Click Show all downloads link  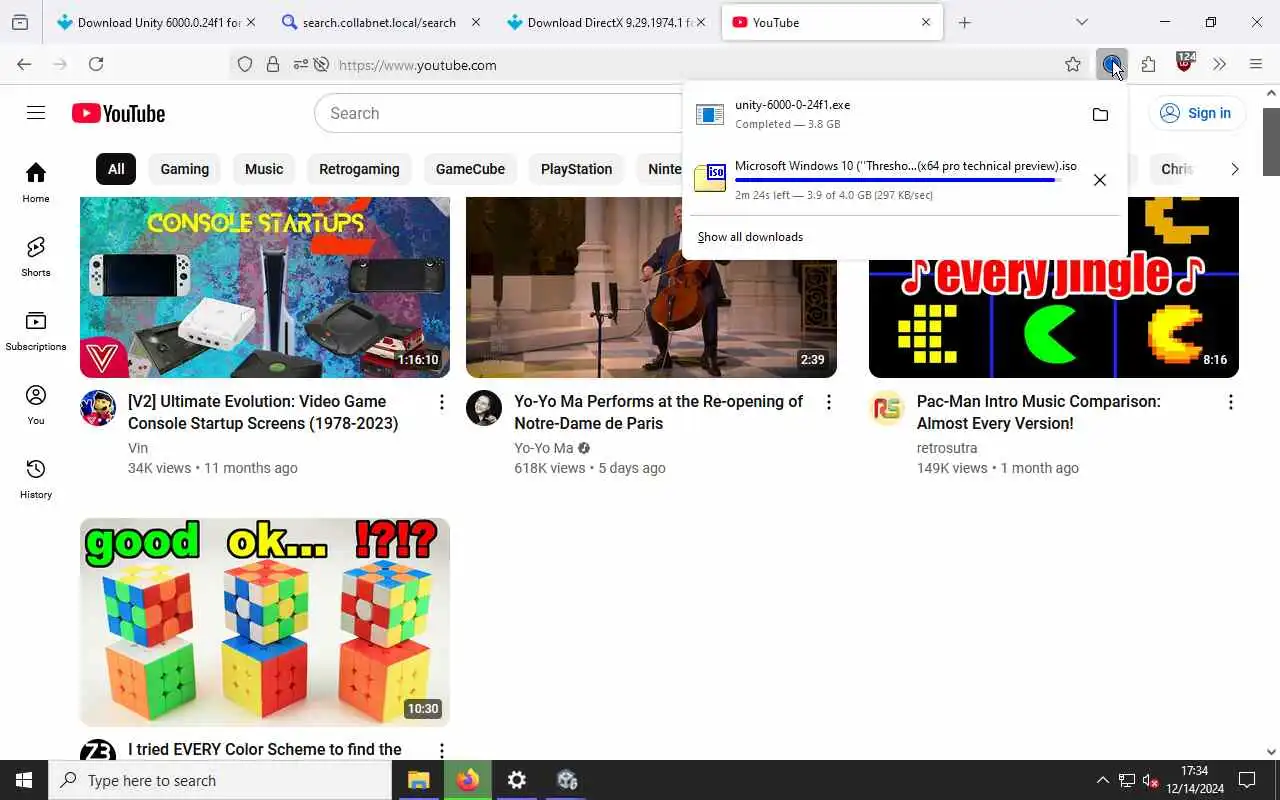pos(750,237)
